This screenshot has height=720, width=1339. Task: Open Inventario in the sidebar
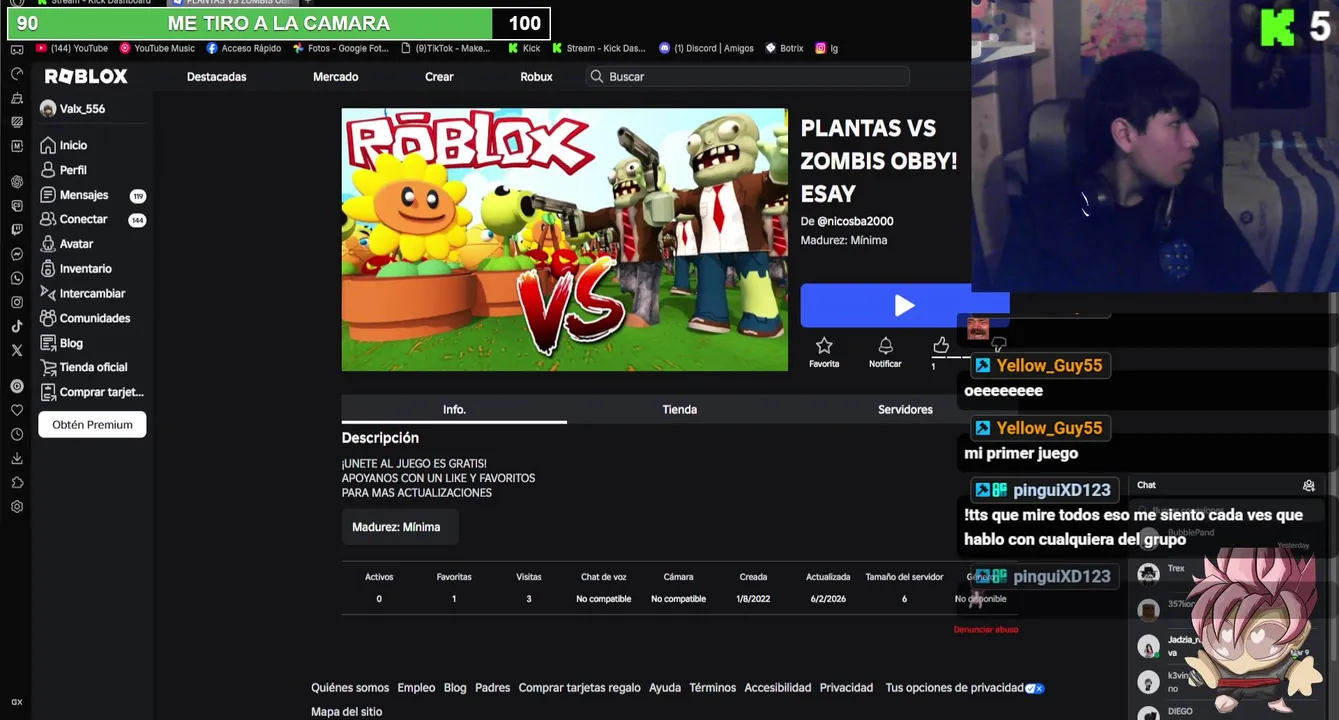[x=76, y=268]
